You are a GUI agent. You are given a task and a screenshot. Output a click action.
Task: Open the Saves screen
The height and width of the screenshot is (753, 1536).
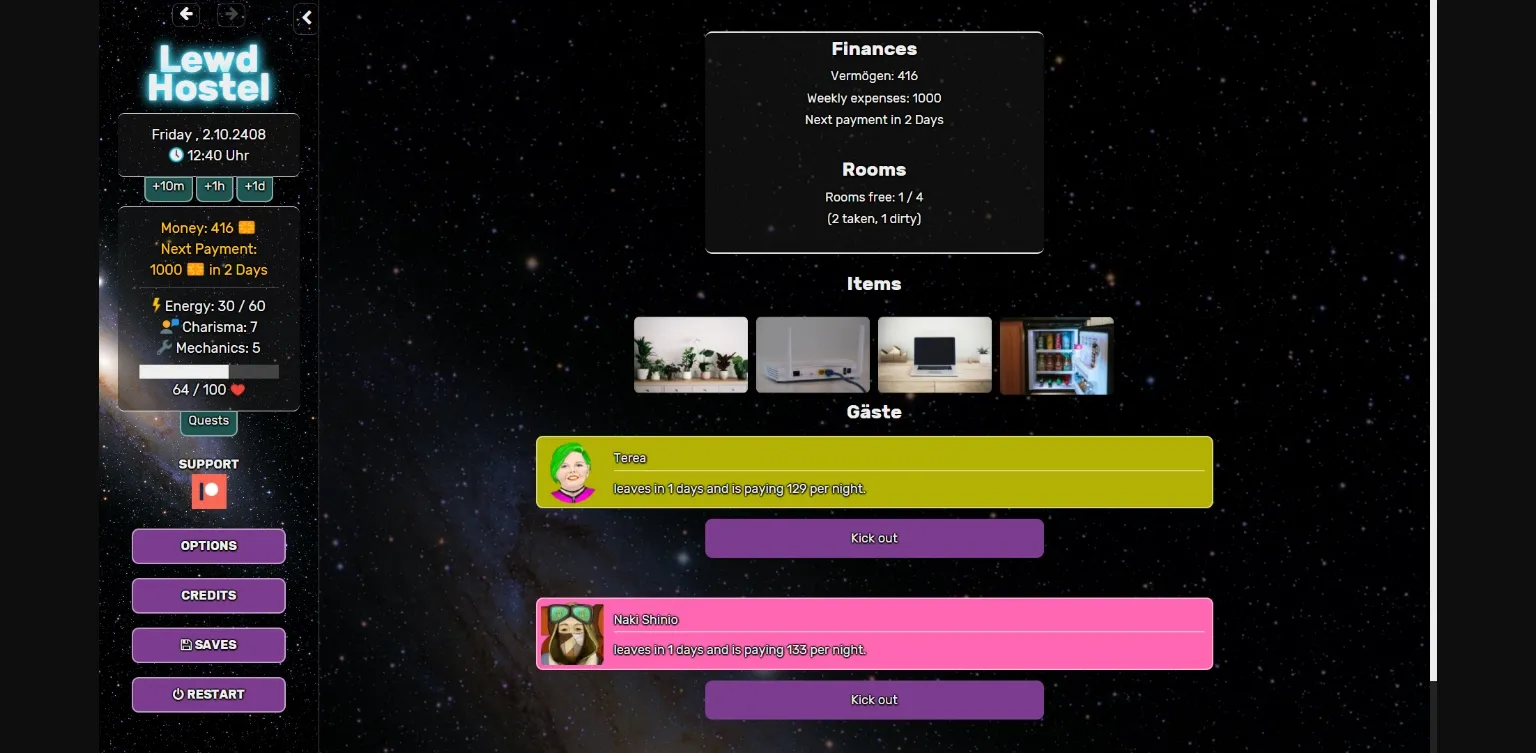208,644
